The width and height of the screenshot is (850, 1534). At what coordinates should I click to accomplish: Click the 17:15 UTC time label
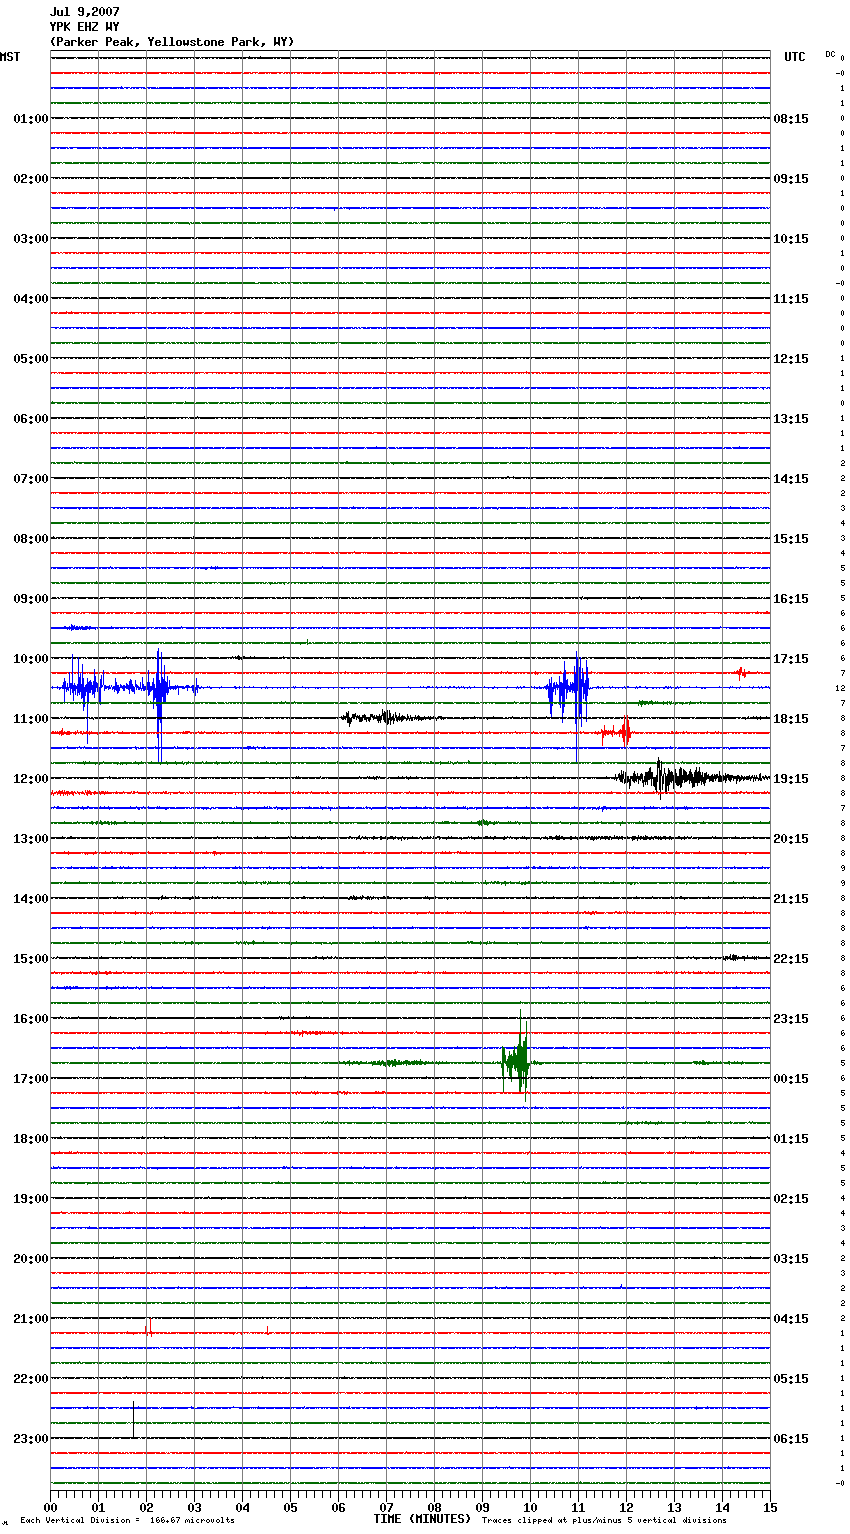[x=791, y=659]
